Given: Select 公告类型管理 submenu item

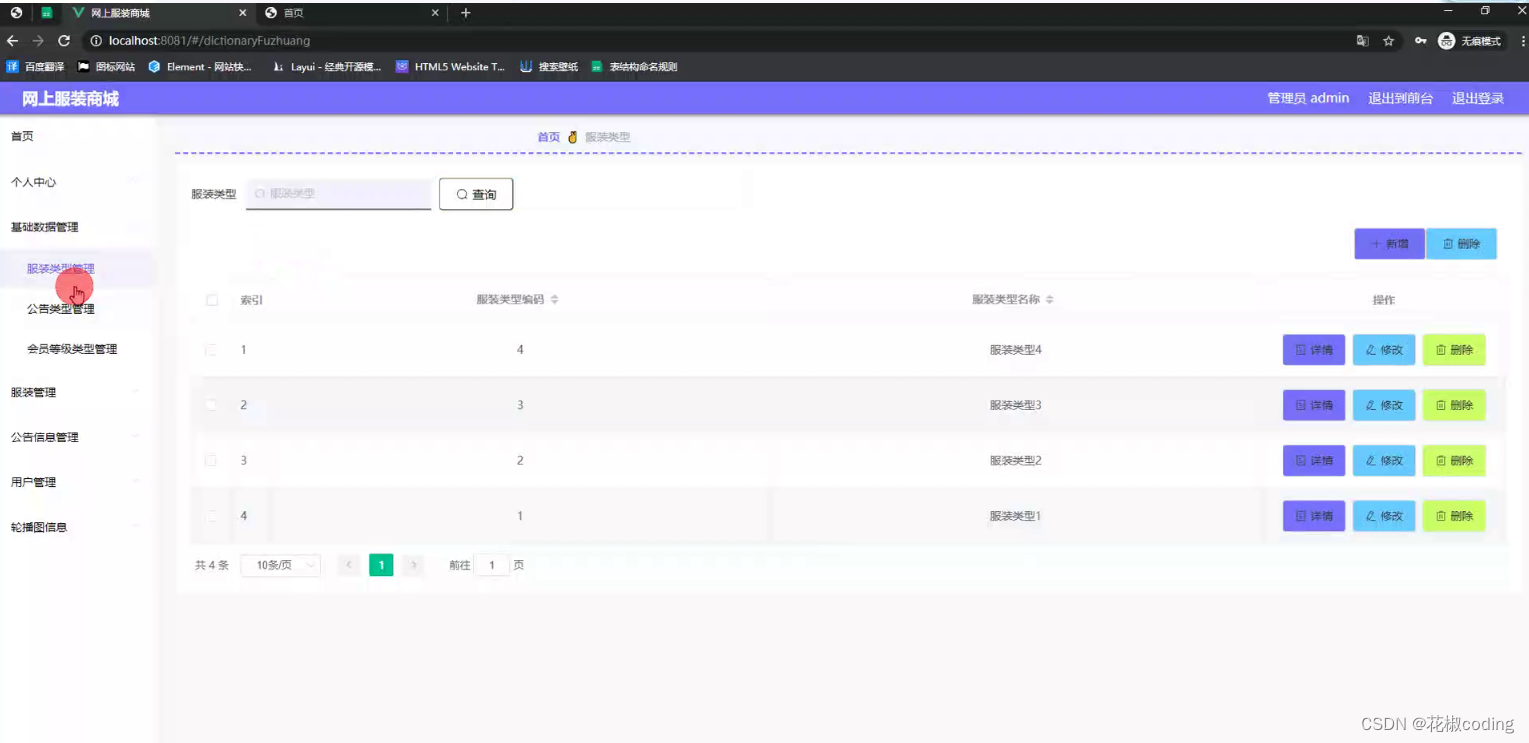Looking at the screenshot, I should point(61,309).
